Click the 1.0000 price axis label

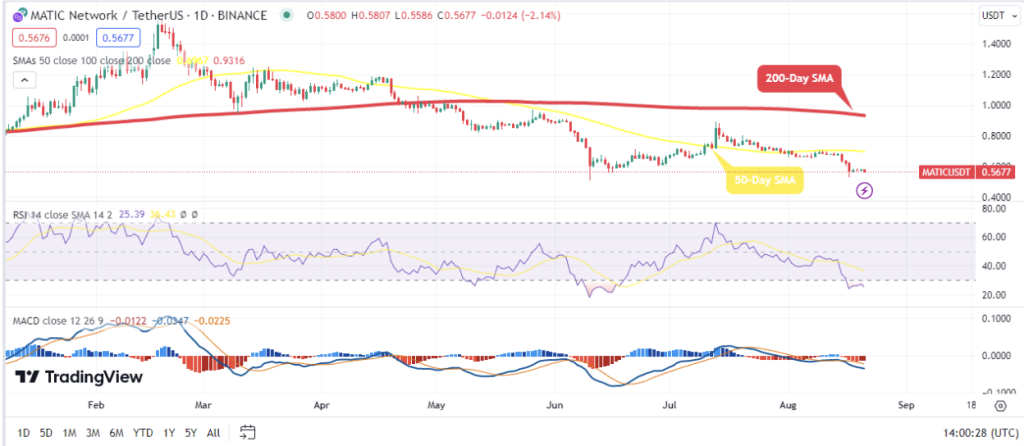(x=996, y=105)
